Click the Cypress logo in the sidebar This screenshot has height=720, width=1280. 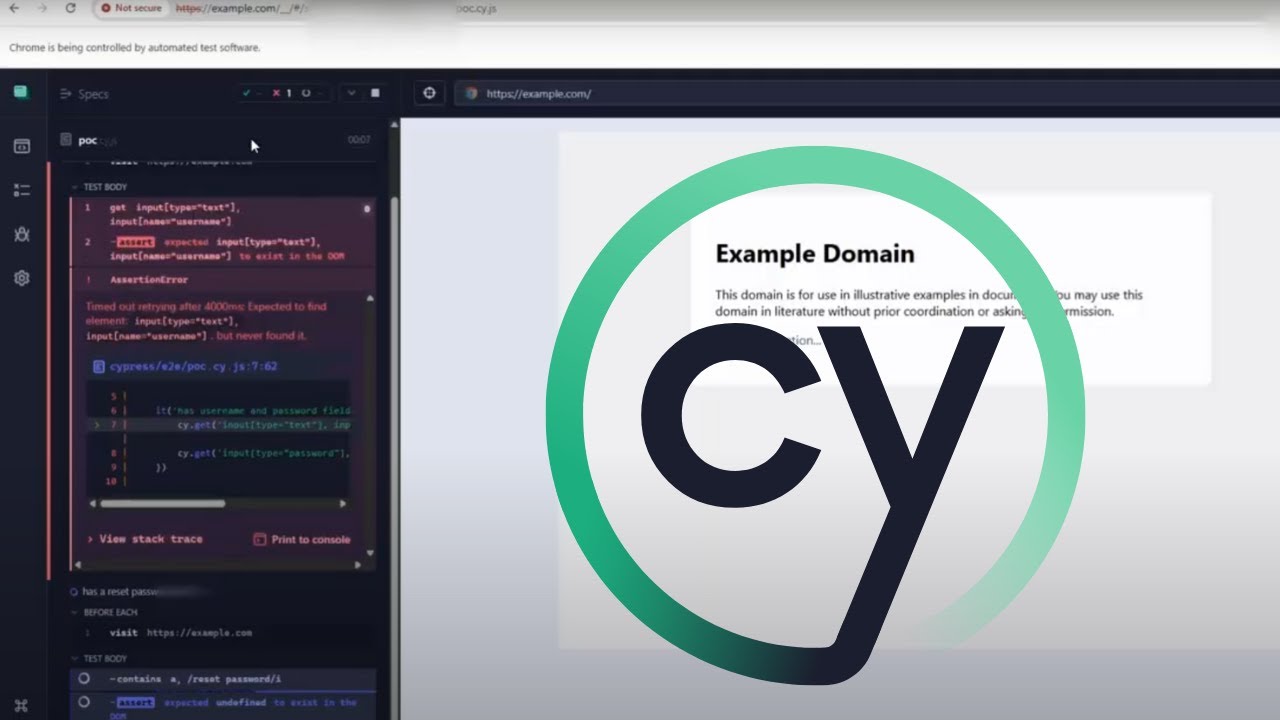[21, 93]
